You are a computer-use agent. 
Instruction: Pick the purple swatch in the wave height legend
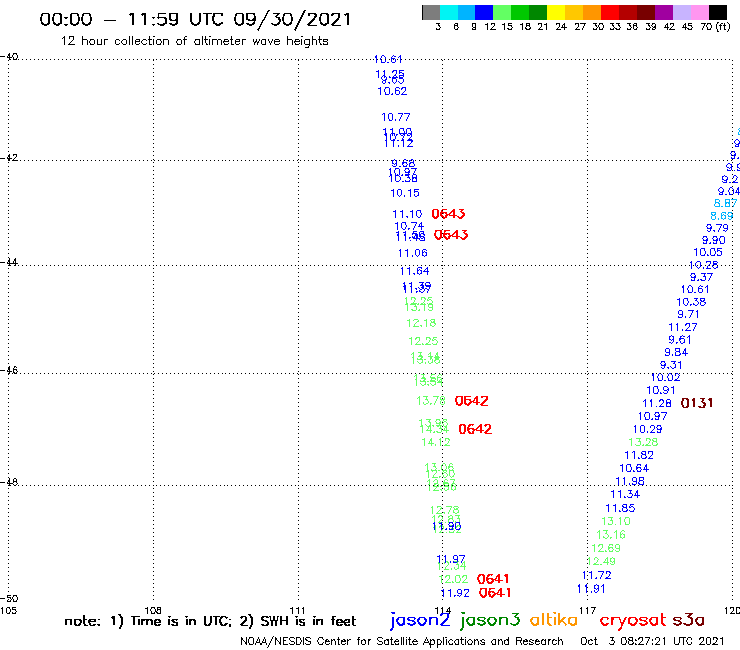coord(664,12)
